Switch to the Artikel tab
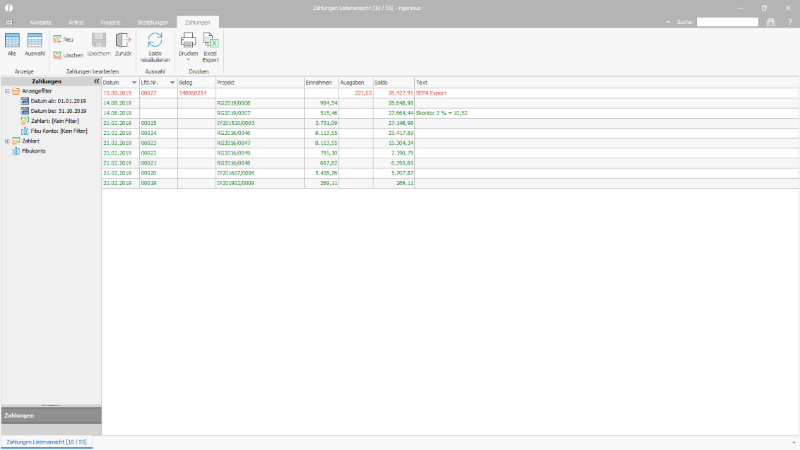The width and height of the screenshot is (800, 450). tap(76, 22)
